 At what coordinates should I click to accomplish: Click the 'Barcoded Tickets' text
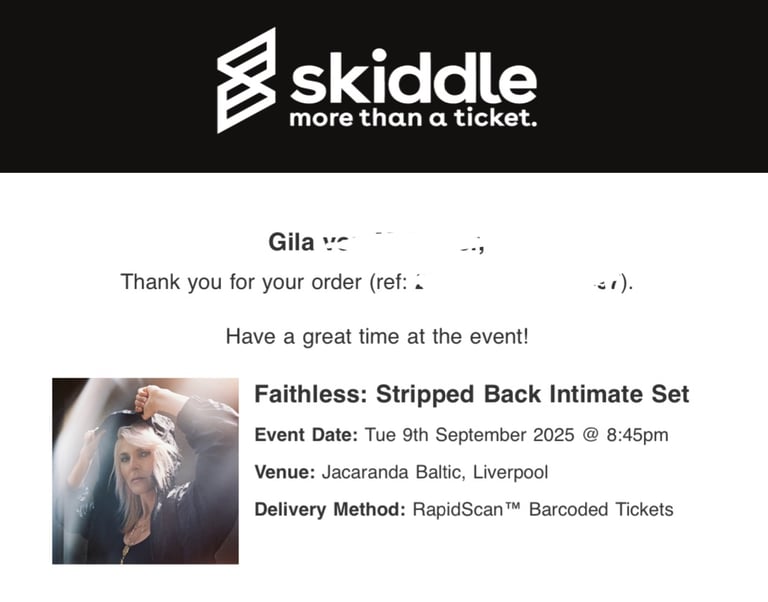click(601, 509)
